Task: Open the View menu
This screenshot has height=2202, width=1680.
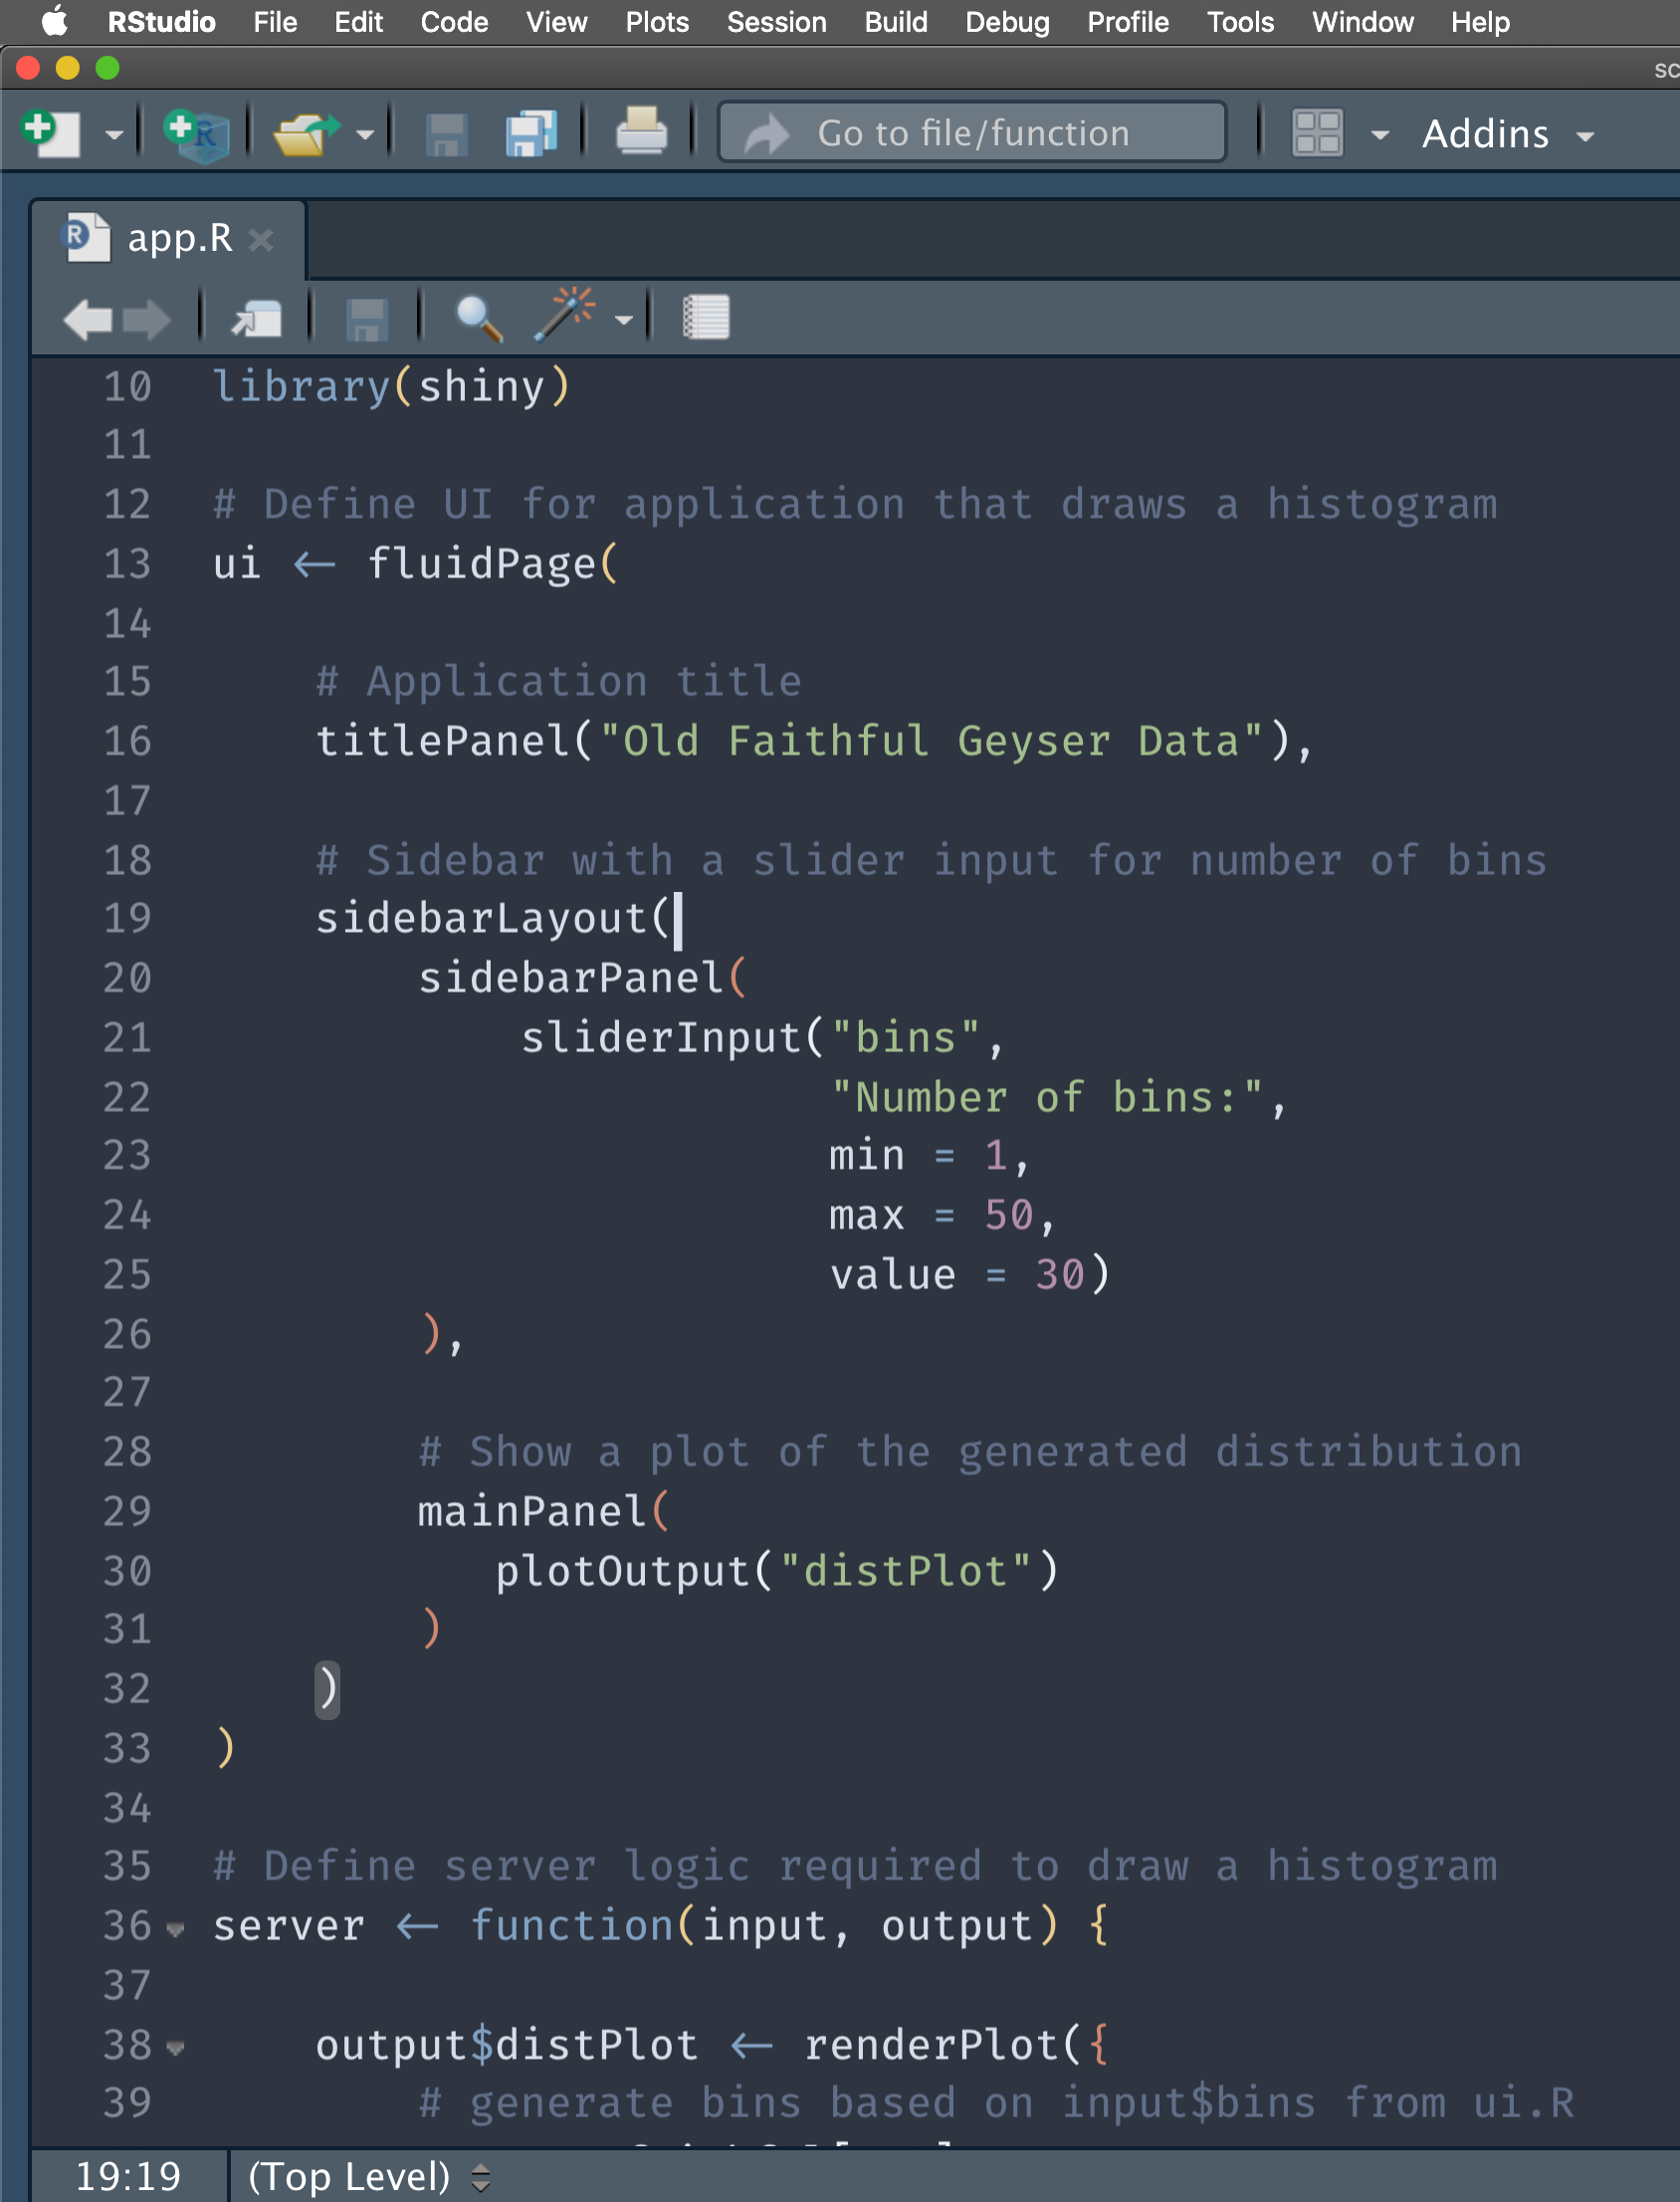Action: tap(556, 21)
